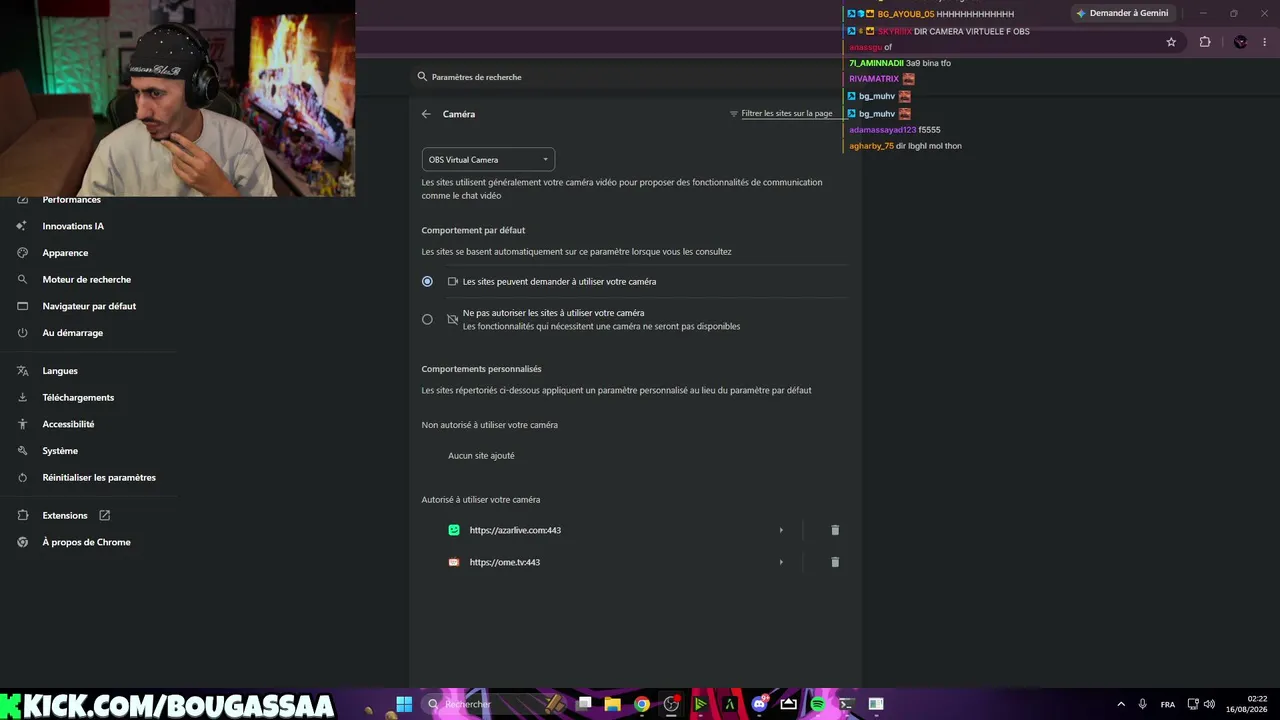Expand ome.tv site details arrow
The image size is (1280, 720).
pyautogui.click(x=781, y=562)
